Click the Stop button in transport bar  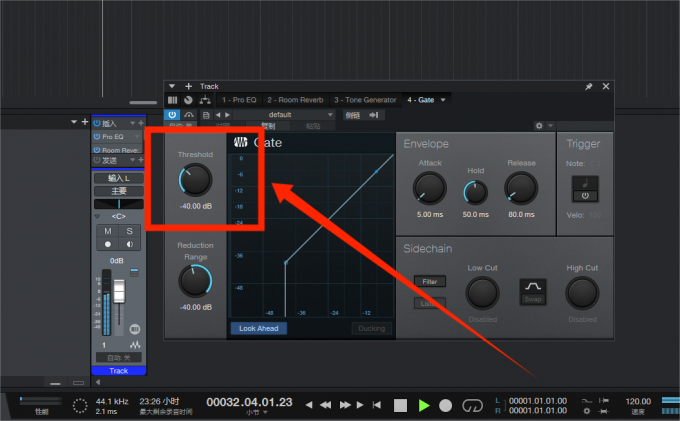tap(400, 405)
